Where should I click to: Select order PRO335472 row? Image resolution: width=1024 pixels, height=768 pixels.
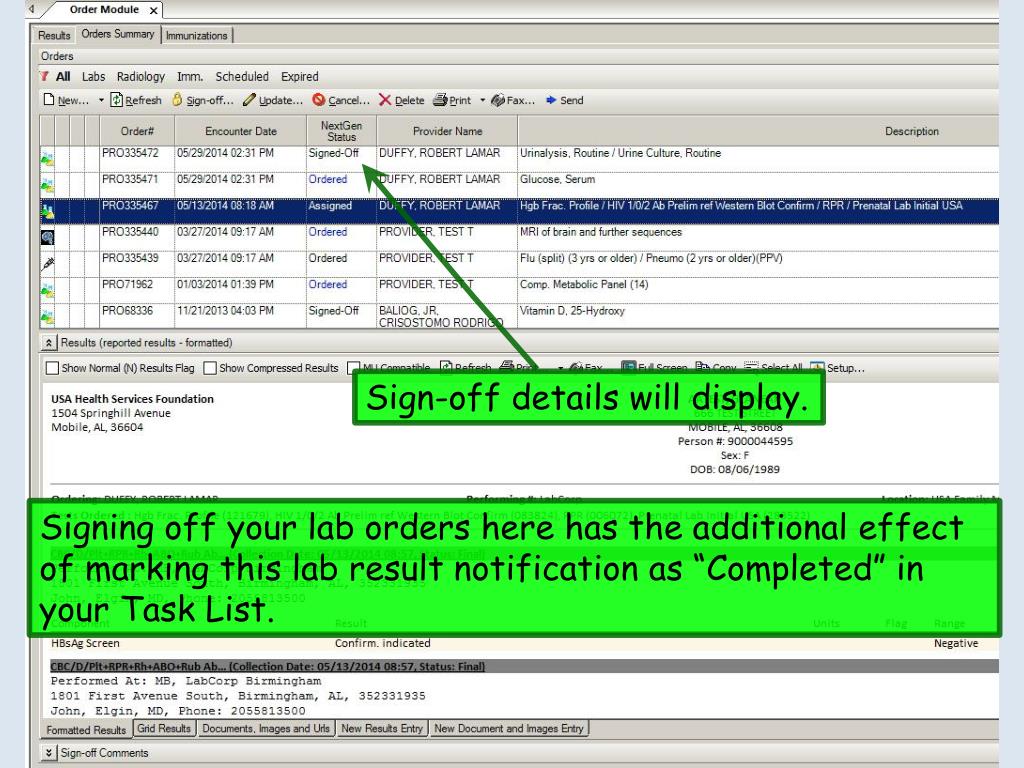tap(519, 159)
